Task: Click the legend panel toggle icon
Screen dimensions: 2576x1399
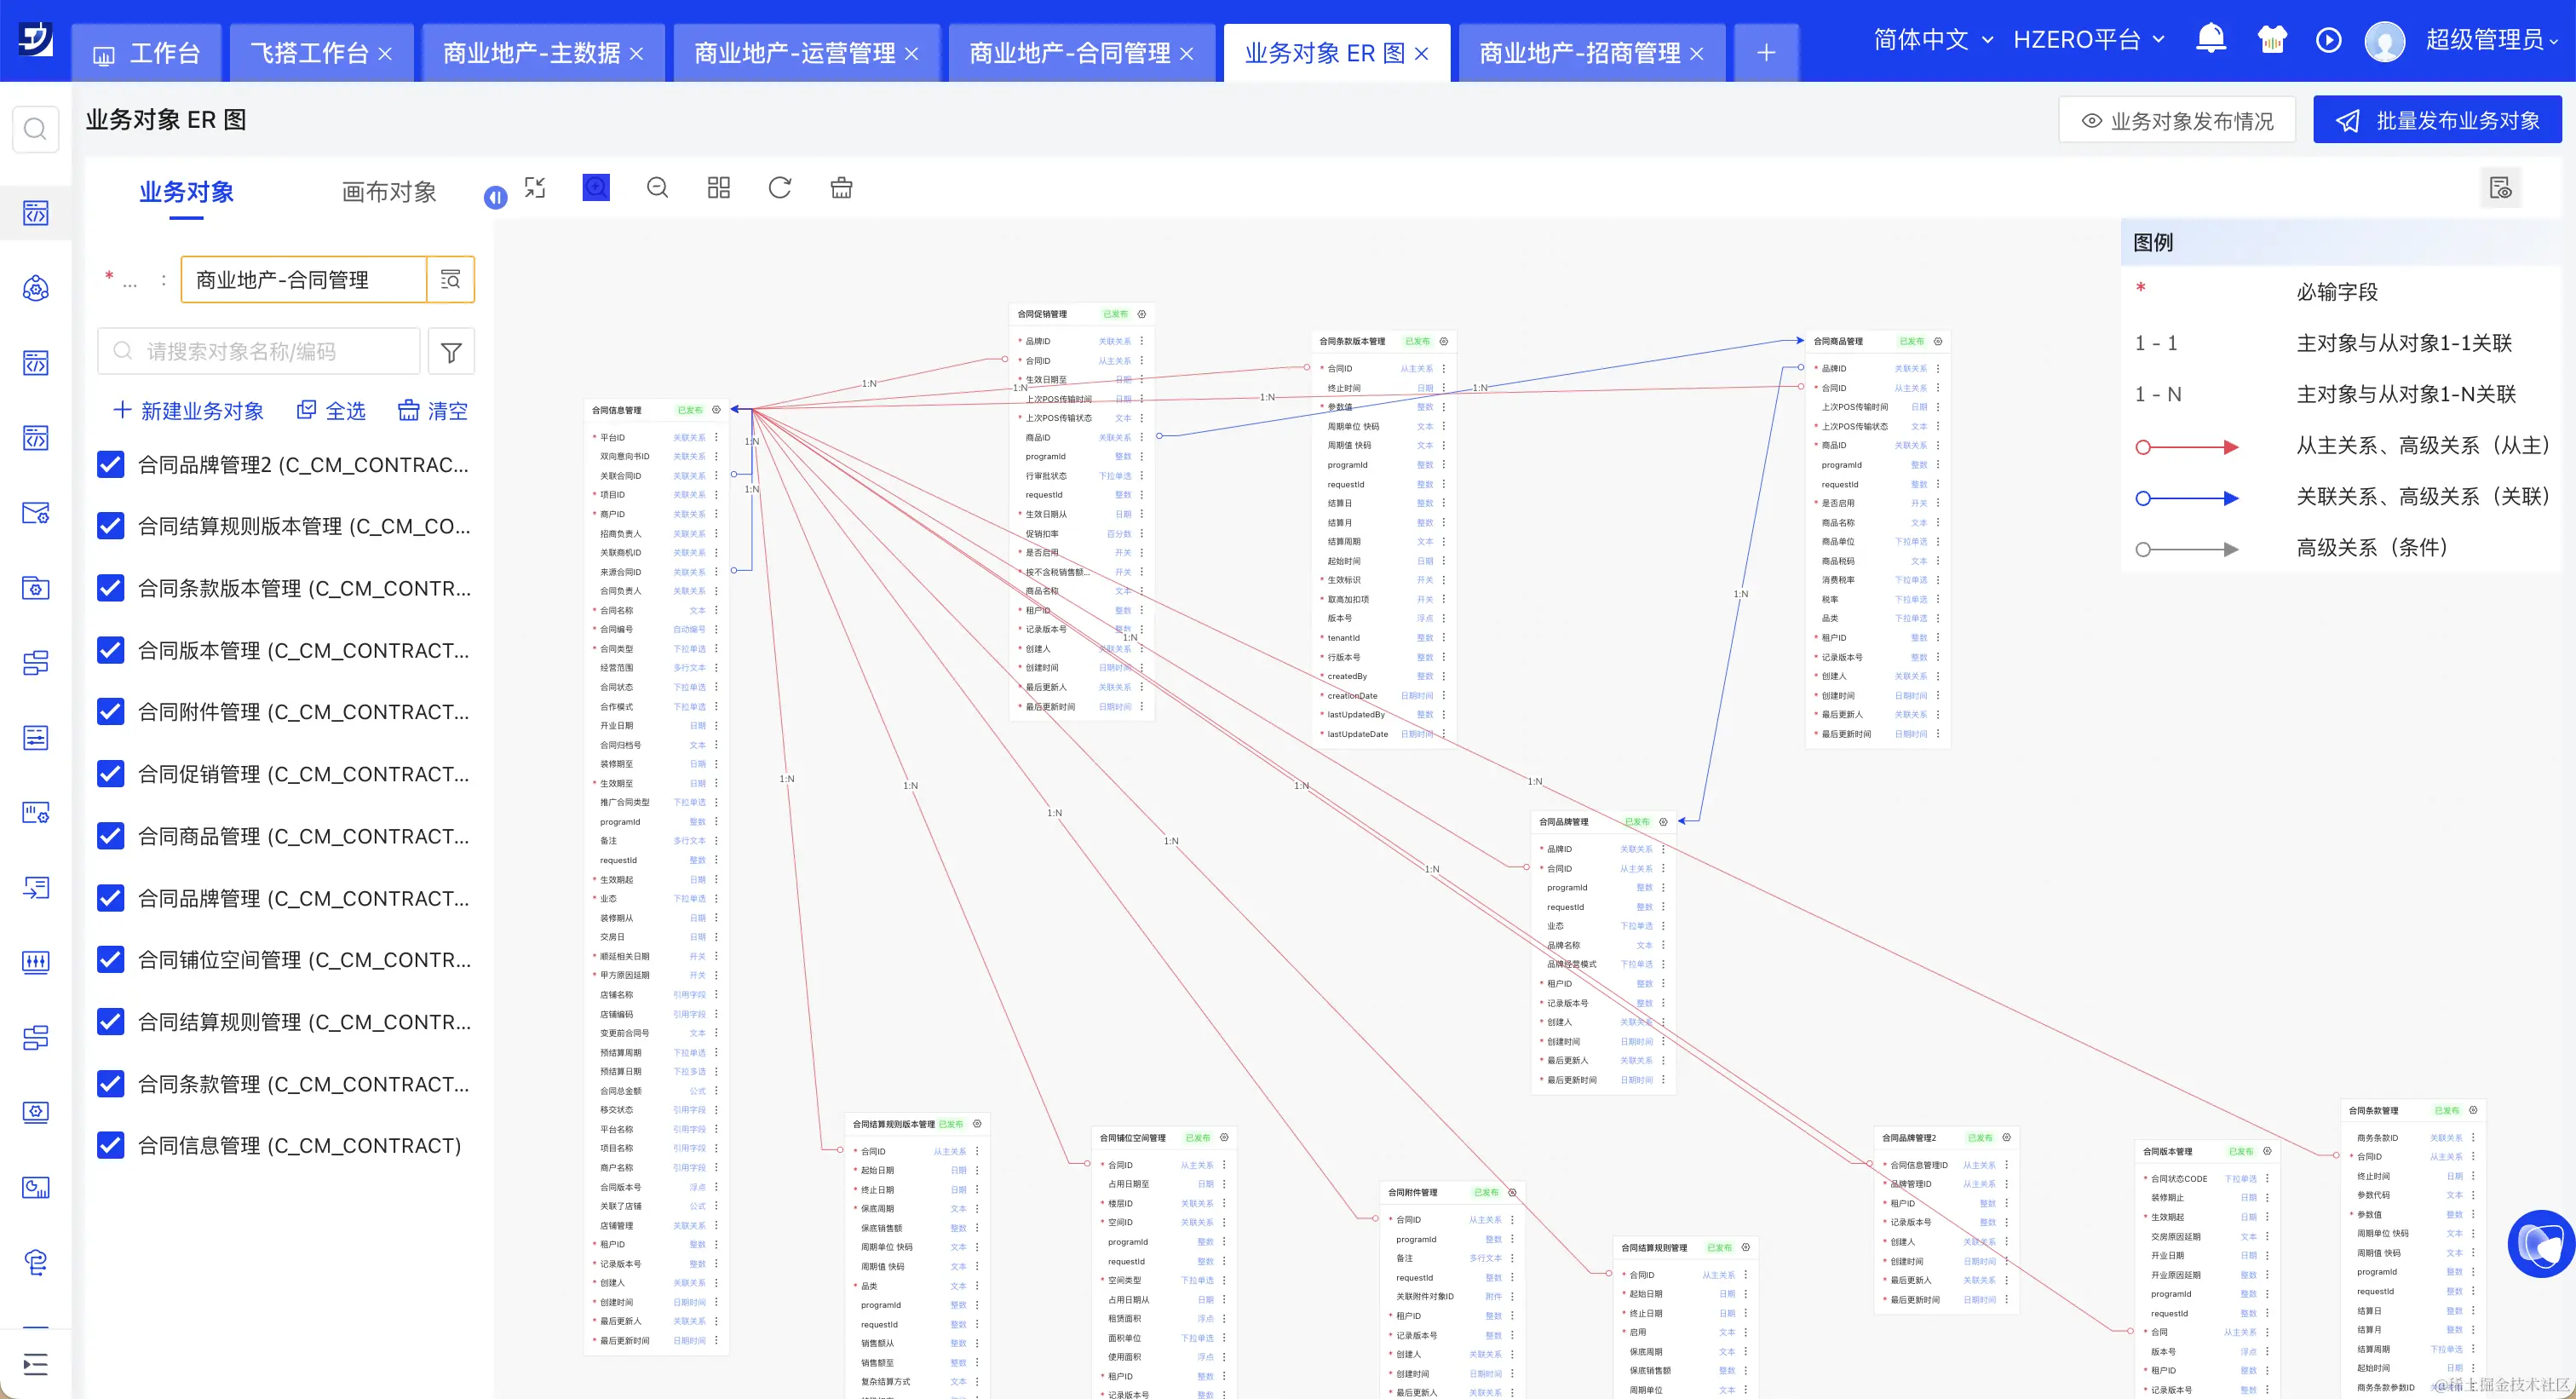Action: [2500, 188]
